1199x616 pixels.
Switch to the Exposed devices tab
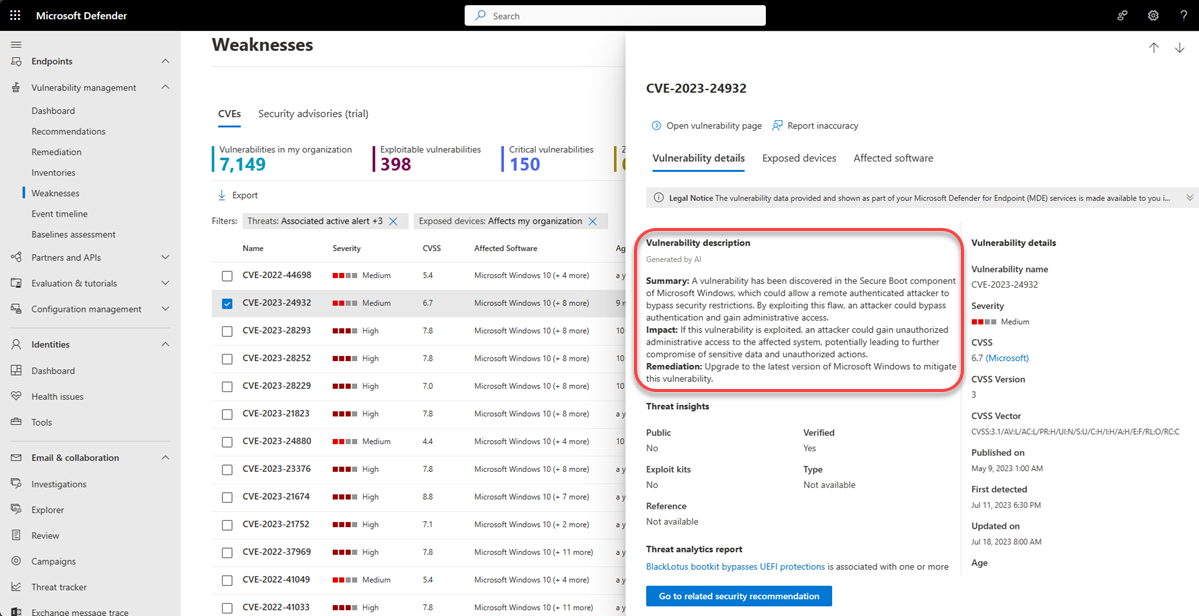pos(799,158)
